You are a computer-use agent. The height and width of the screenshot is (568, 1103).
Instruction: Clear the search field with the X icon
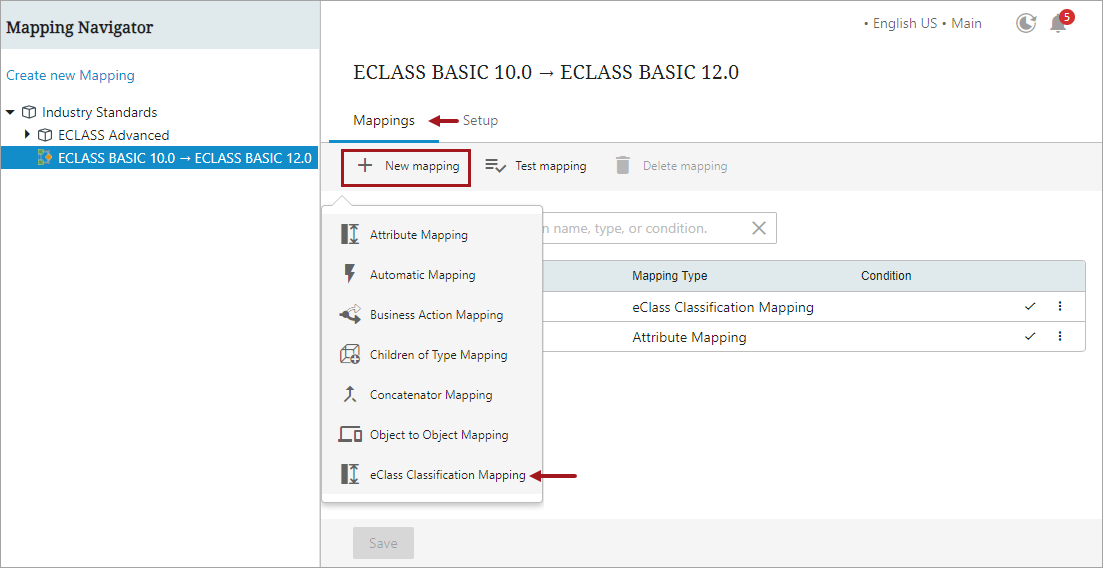pos(758,228)
